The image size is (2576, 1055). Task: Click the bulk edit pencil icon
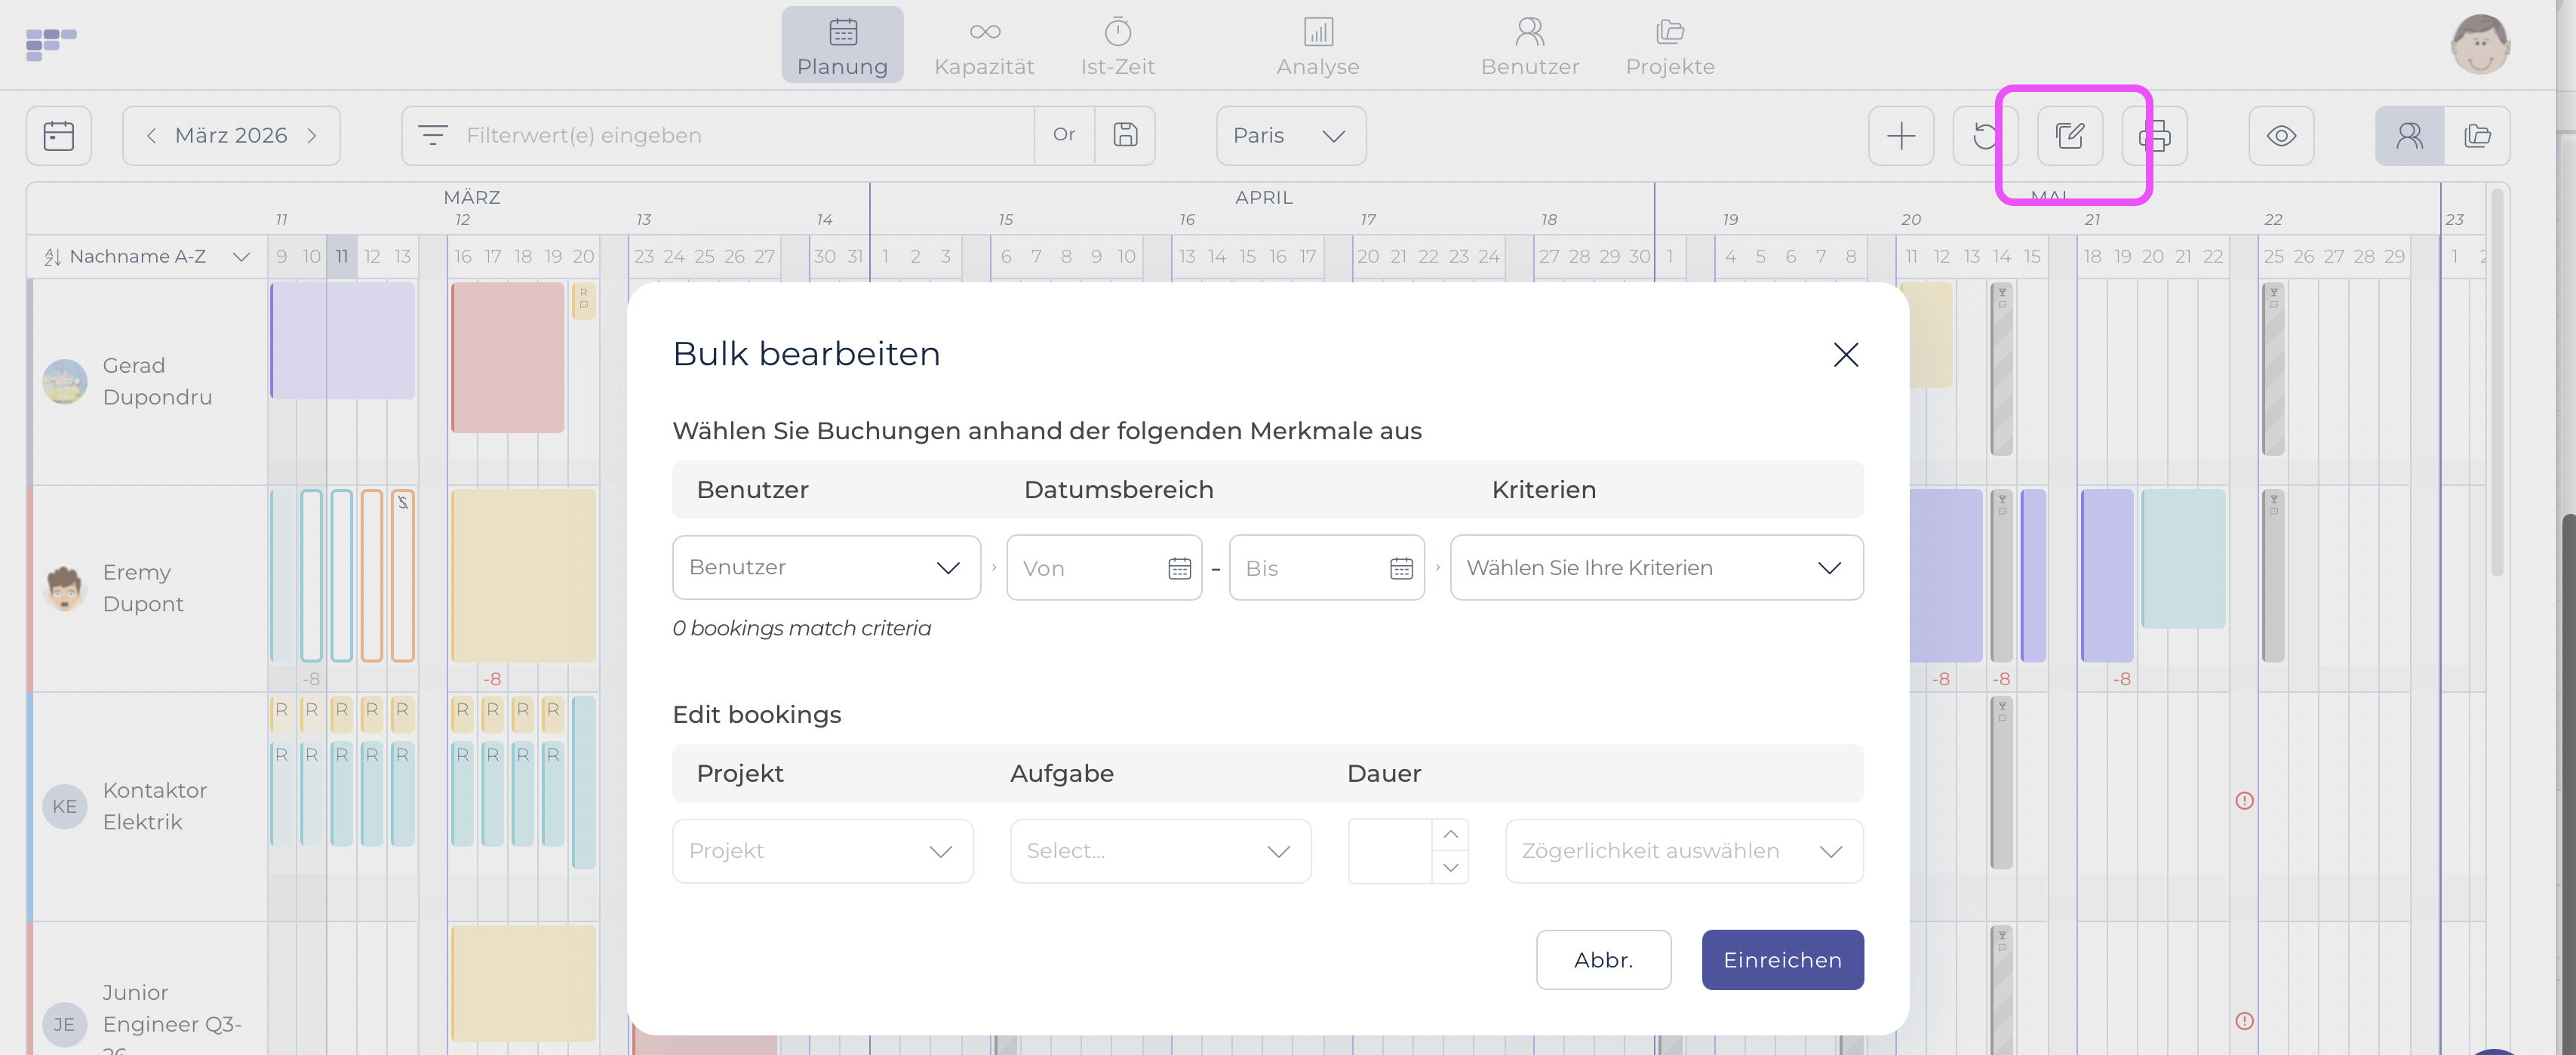(2069, 135)
